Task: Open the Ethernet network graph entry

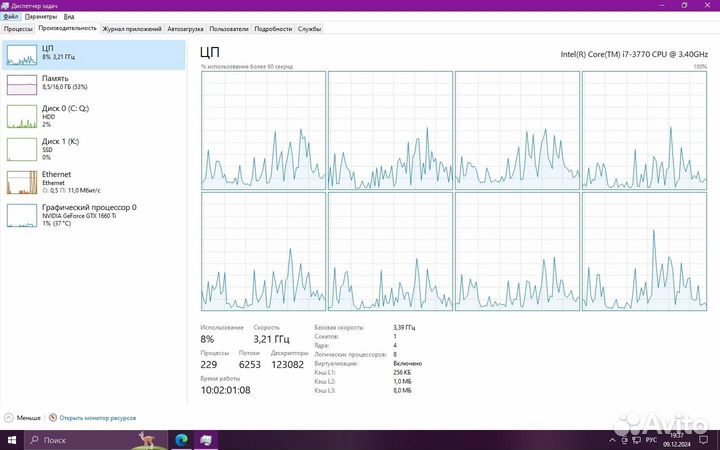Action: (94, 182)
